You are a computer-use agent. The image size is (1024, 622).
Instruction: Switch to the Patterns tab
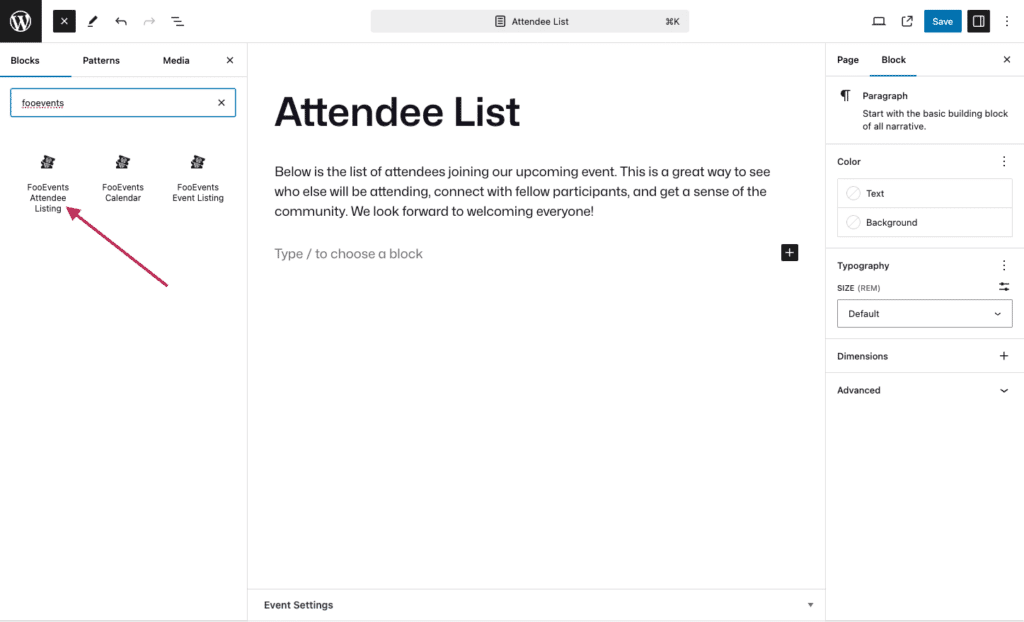click(x=100, y=60)
